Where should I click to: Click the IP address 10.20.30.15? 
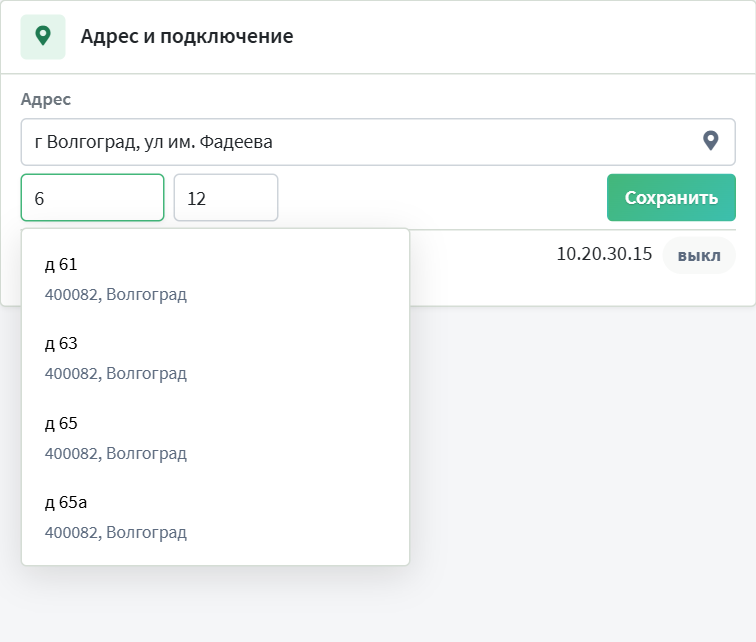[x=604, y=254]
